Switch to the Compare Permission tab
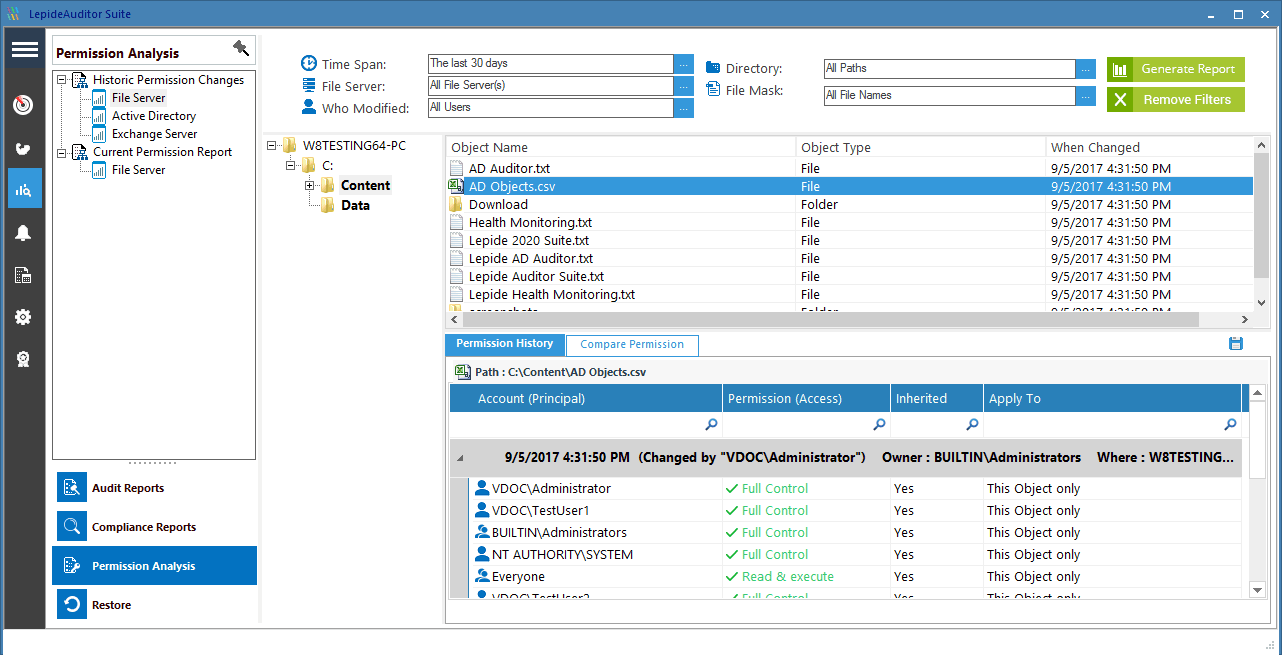 coord(632,345)
